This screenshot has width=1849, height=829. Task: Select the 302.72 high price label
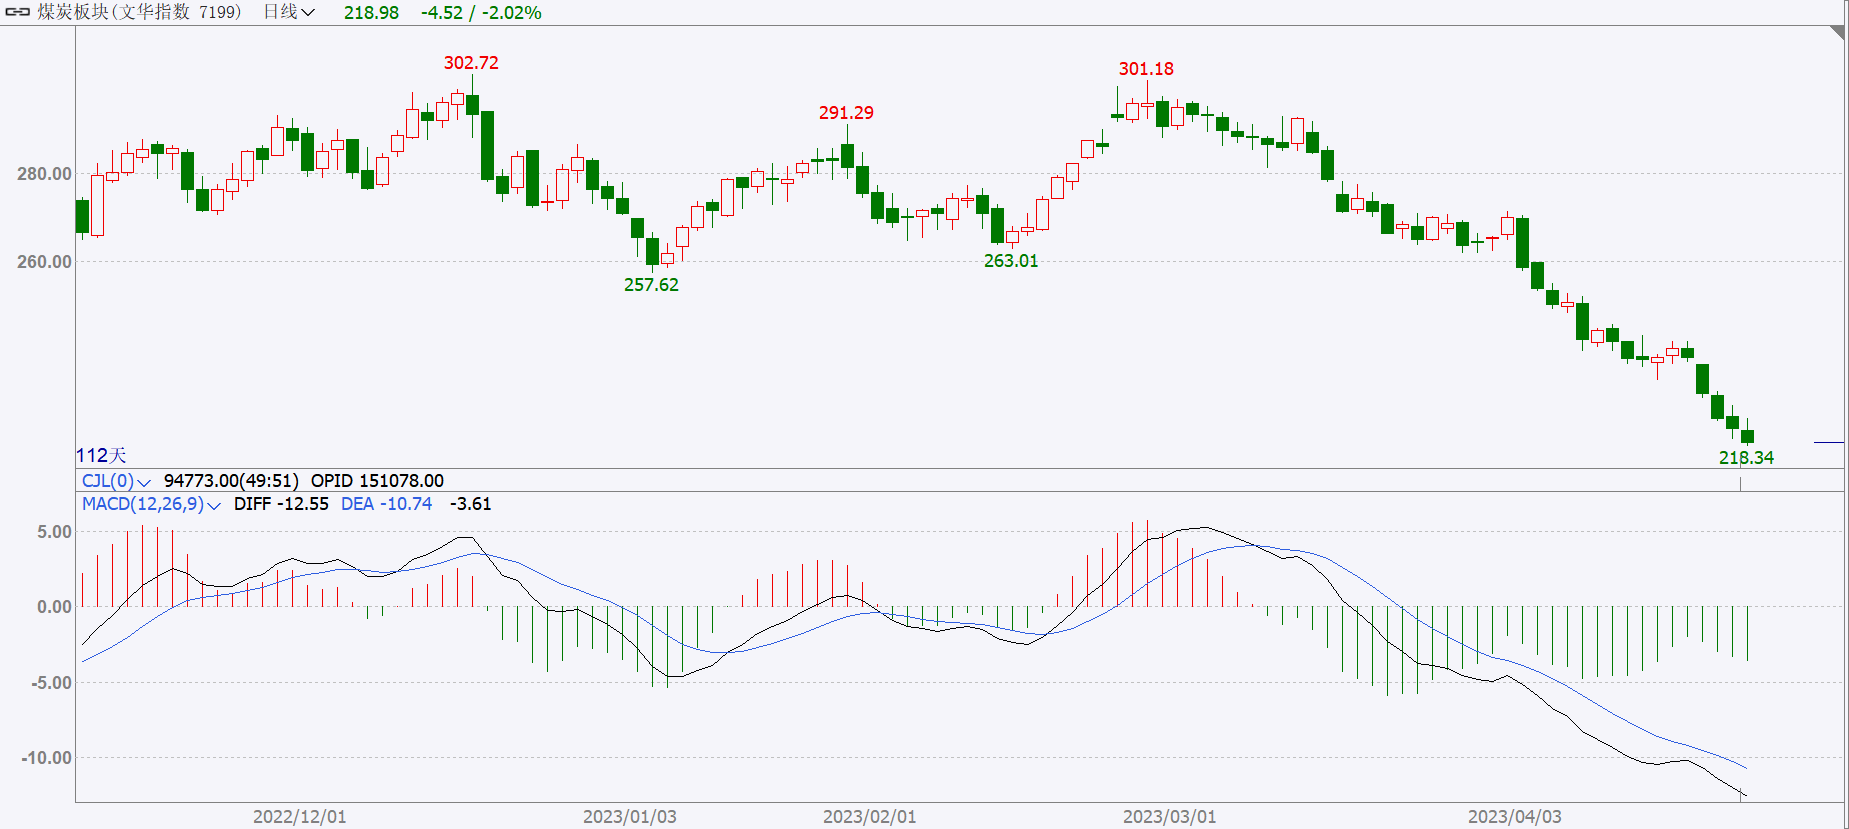tap(471, 63)
